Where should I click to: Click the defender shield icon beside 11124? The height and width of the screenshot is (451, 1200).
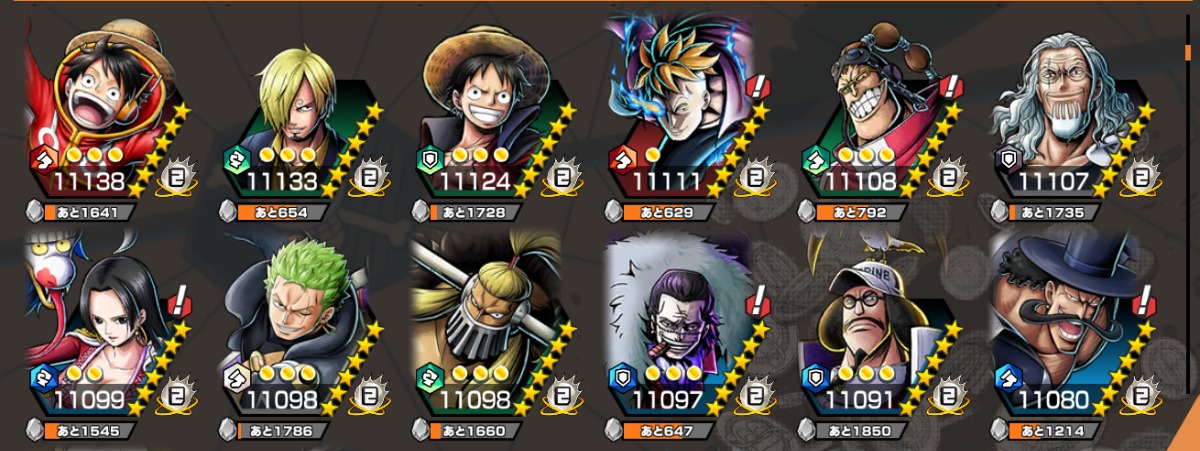[429, 158]
